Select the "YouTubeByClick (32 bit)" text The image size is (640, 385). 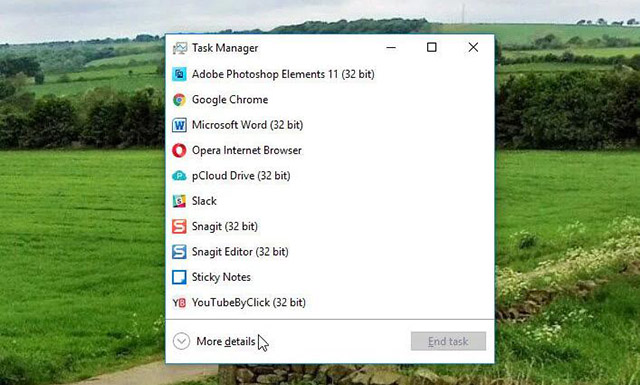[x=249, y=303]
